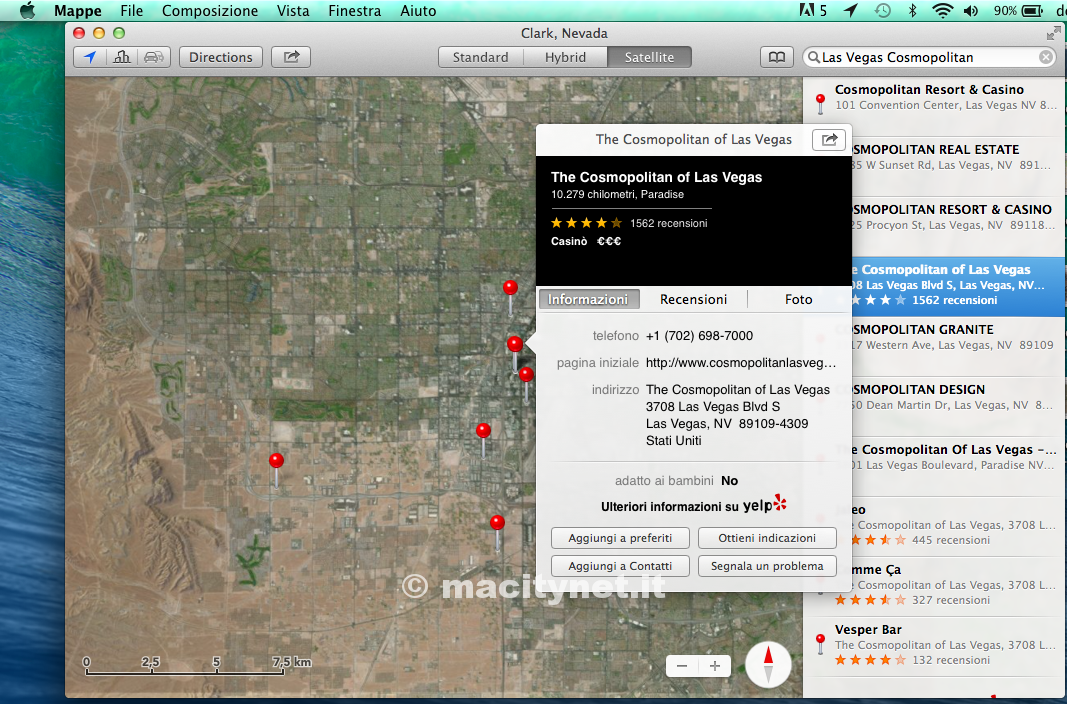This screenshot has height=704, width=1067.
Task: Open the Apple menu
Action: pos(27,10)
